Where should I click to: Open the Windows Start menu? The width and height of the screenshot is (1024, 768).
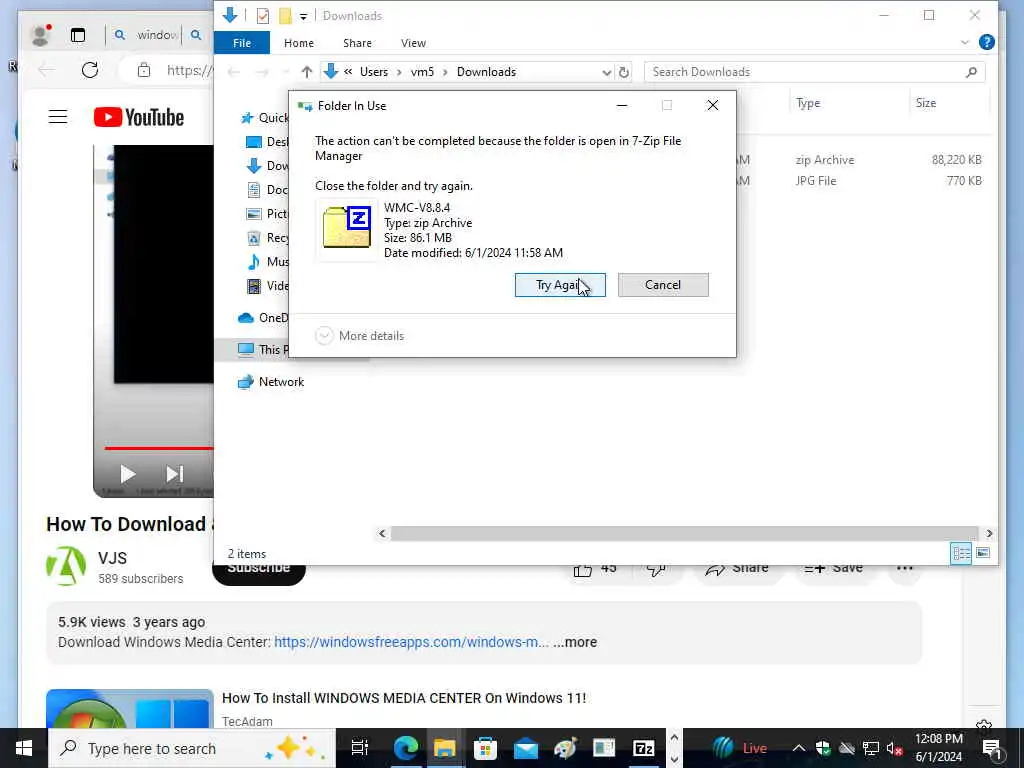click(x=24, y=748)
